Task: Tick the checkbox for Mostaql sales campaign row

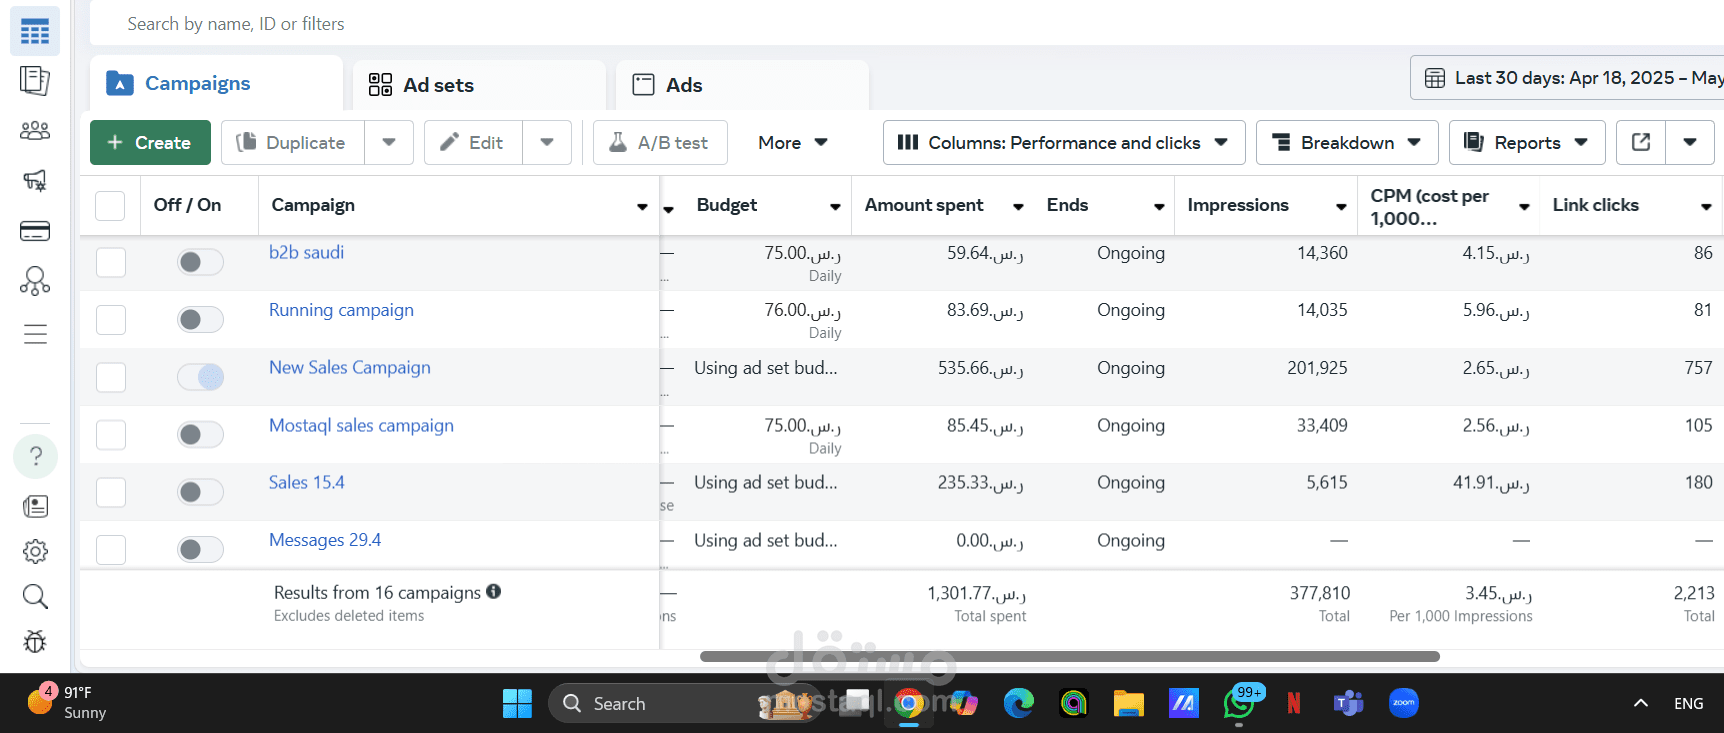Action: 111,435
